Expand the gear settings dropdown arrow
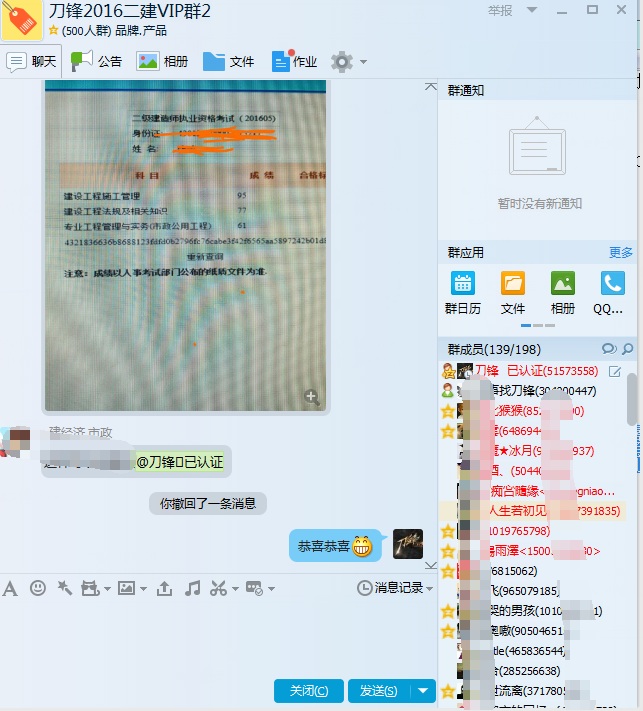This screenshot has height=711, width=643. (363, 62)
